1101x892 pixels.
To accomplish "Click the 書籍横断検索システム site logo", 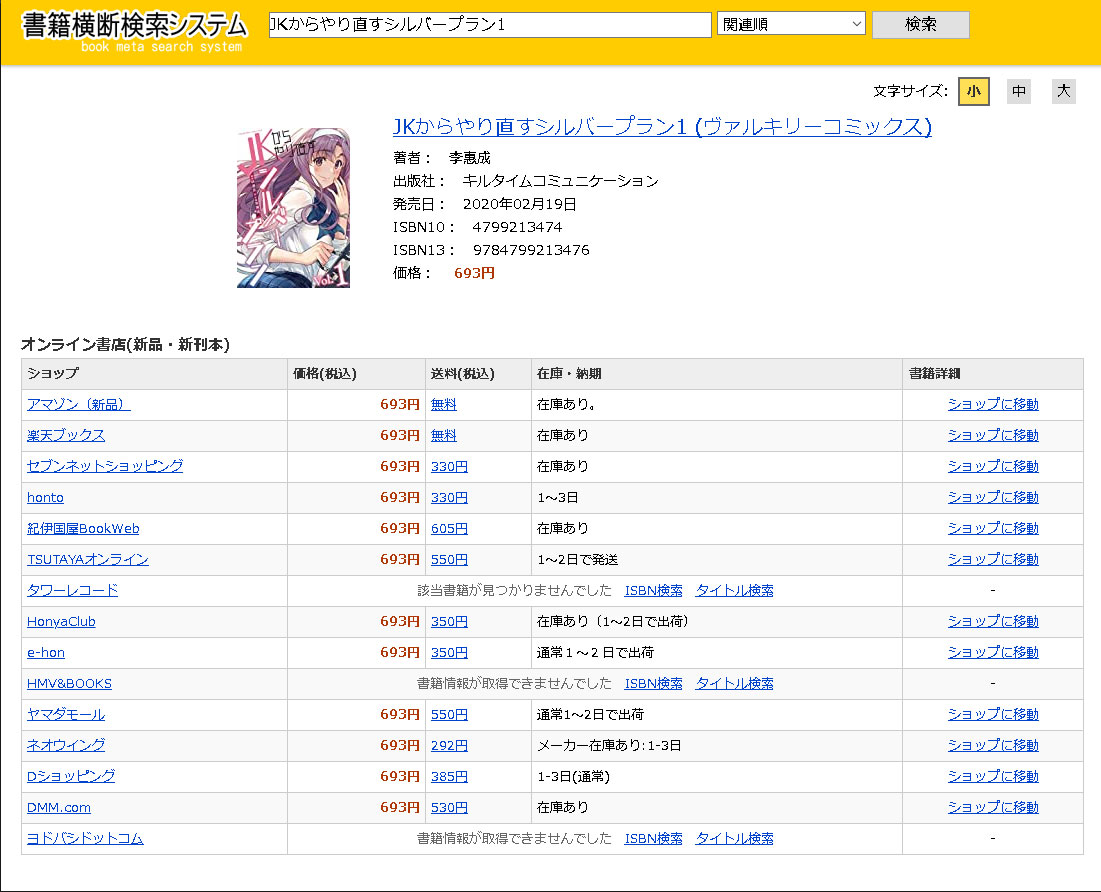I will pyautogui.click(x=134, y=32).
